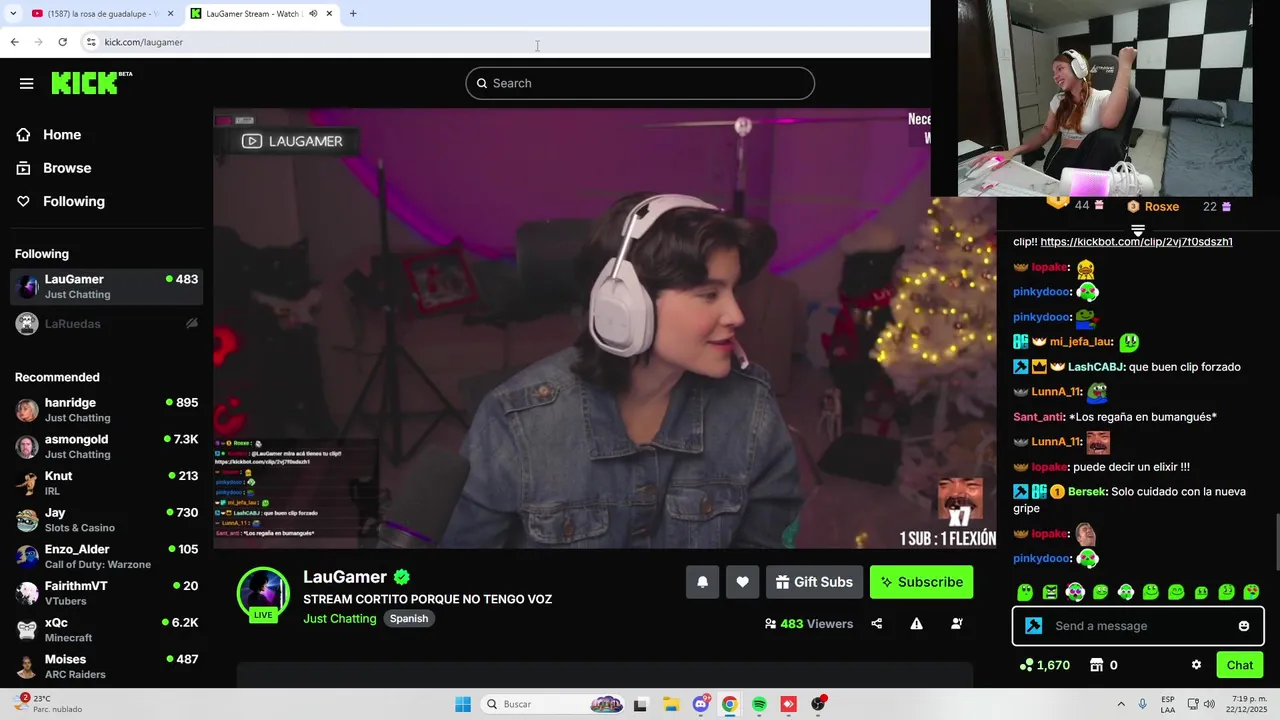1280x720 pixels.
Task: Open Browse in sidebar
Action: coord(66,168)
